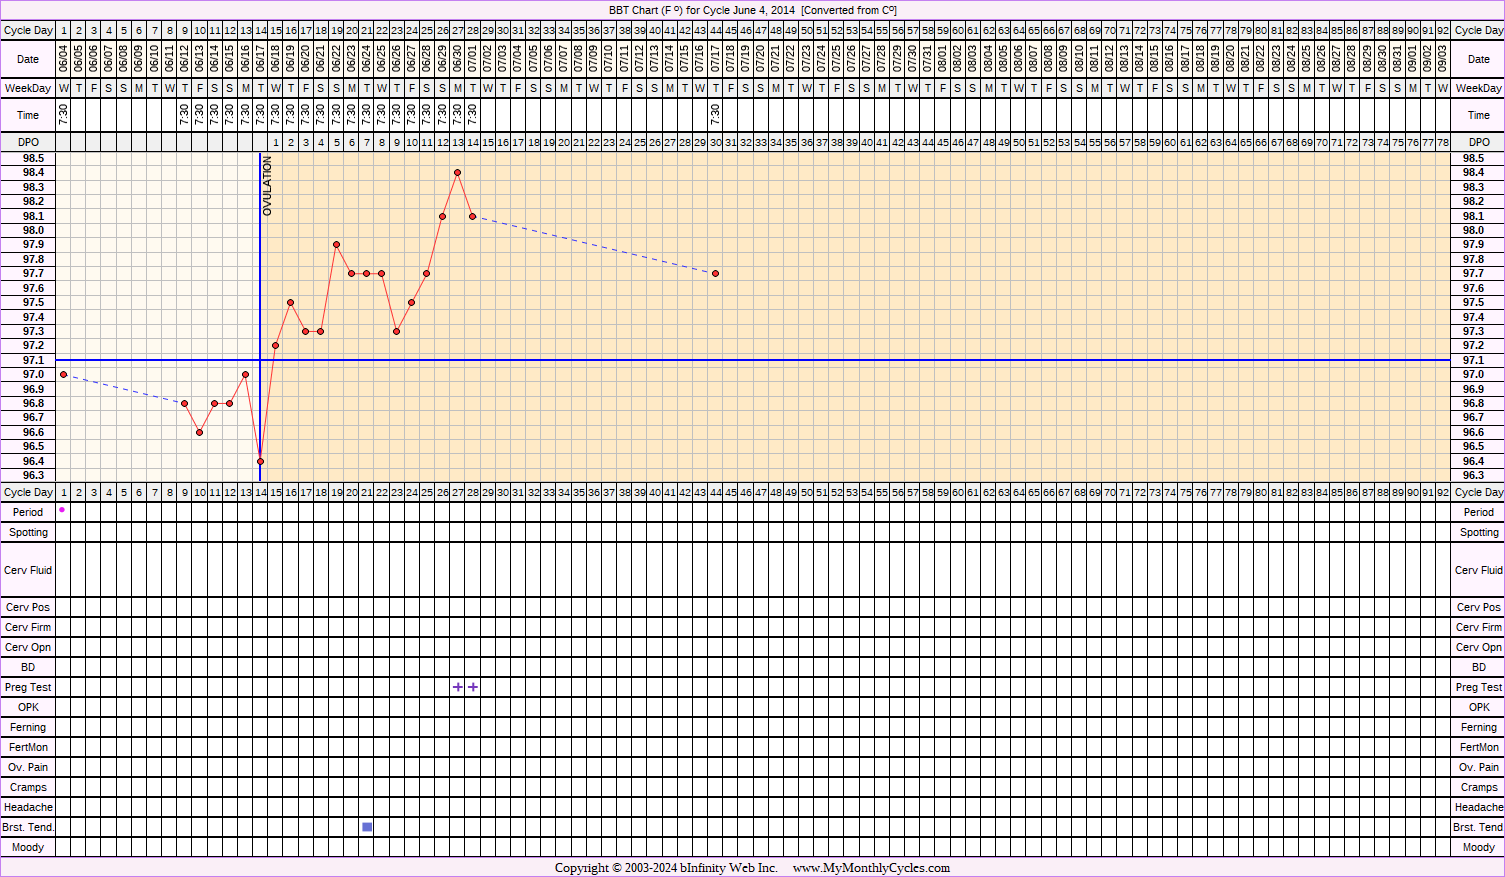The image size is (1505, 877).
Task: Click the www.MyMonthlyCycles.com text at bottom
Action: [x=871, y=868]
